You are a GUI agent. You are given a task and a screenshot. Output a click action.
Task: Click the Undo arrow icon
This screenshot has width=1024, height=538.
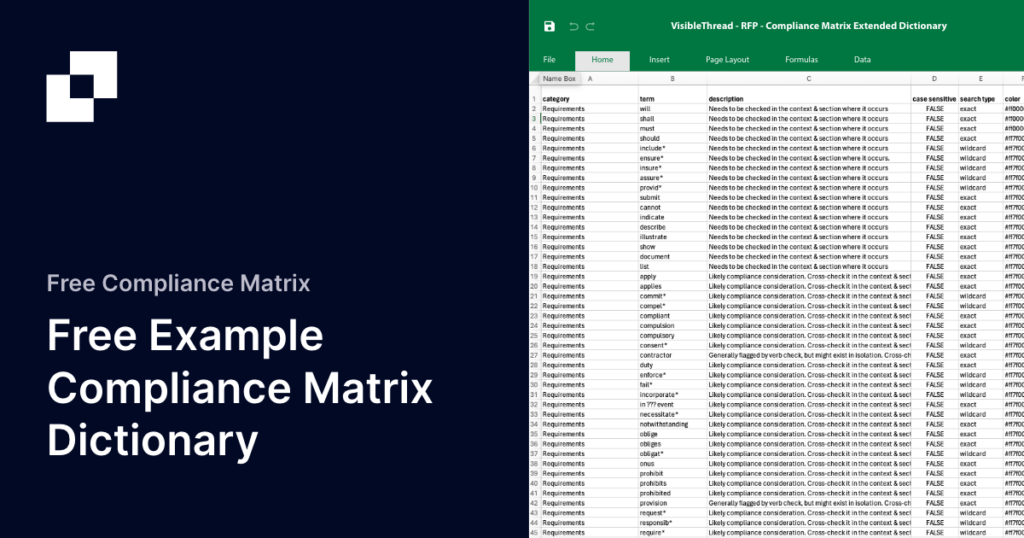tap(573, 26)
